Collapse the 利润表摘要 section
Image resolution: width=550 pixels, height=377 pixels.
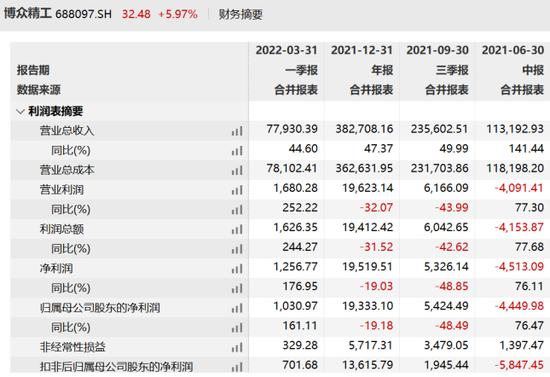pyautogui.click(x=20, y=112)
